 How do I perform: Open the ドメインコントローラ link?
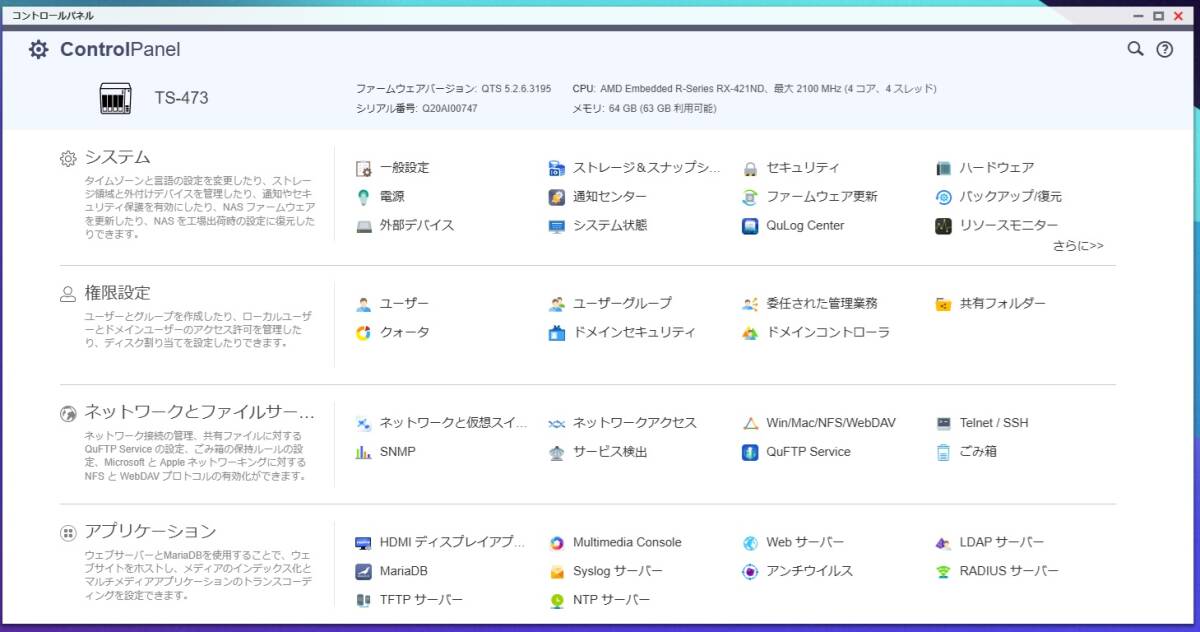tap(827, 332)
